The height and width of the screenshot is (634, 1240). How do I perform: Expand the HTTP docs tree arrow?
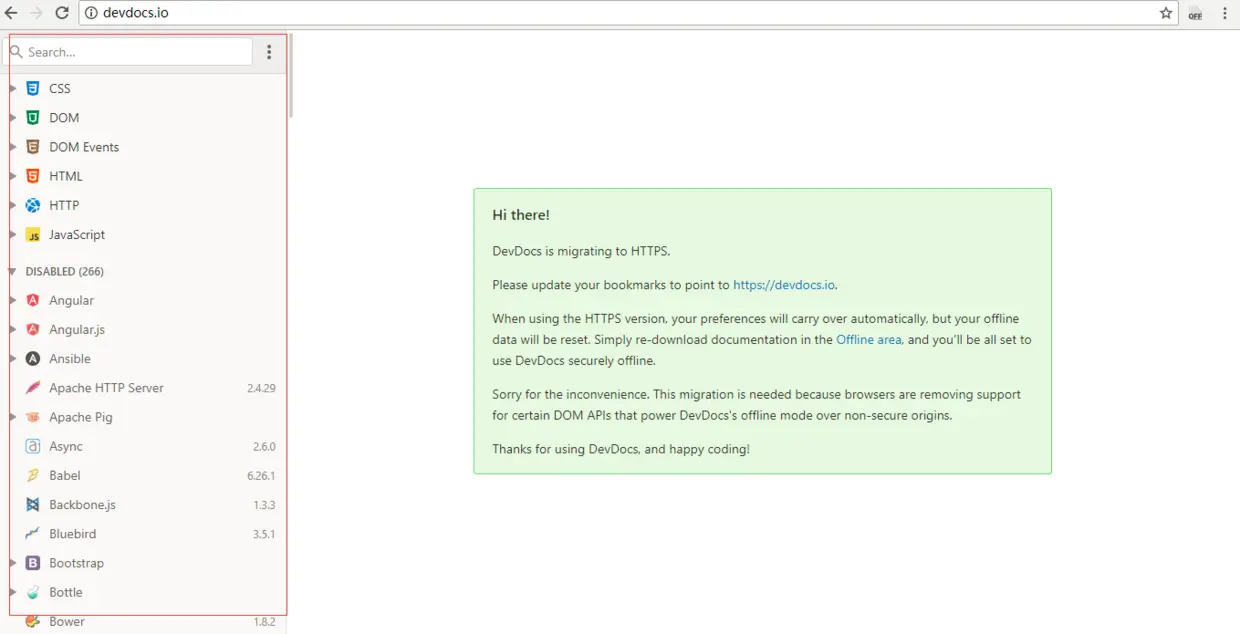coord(12,205)
